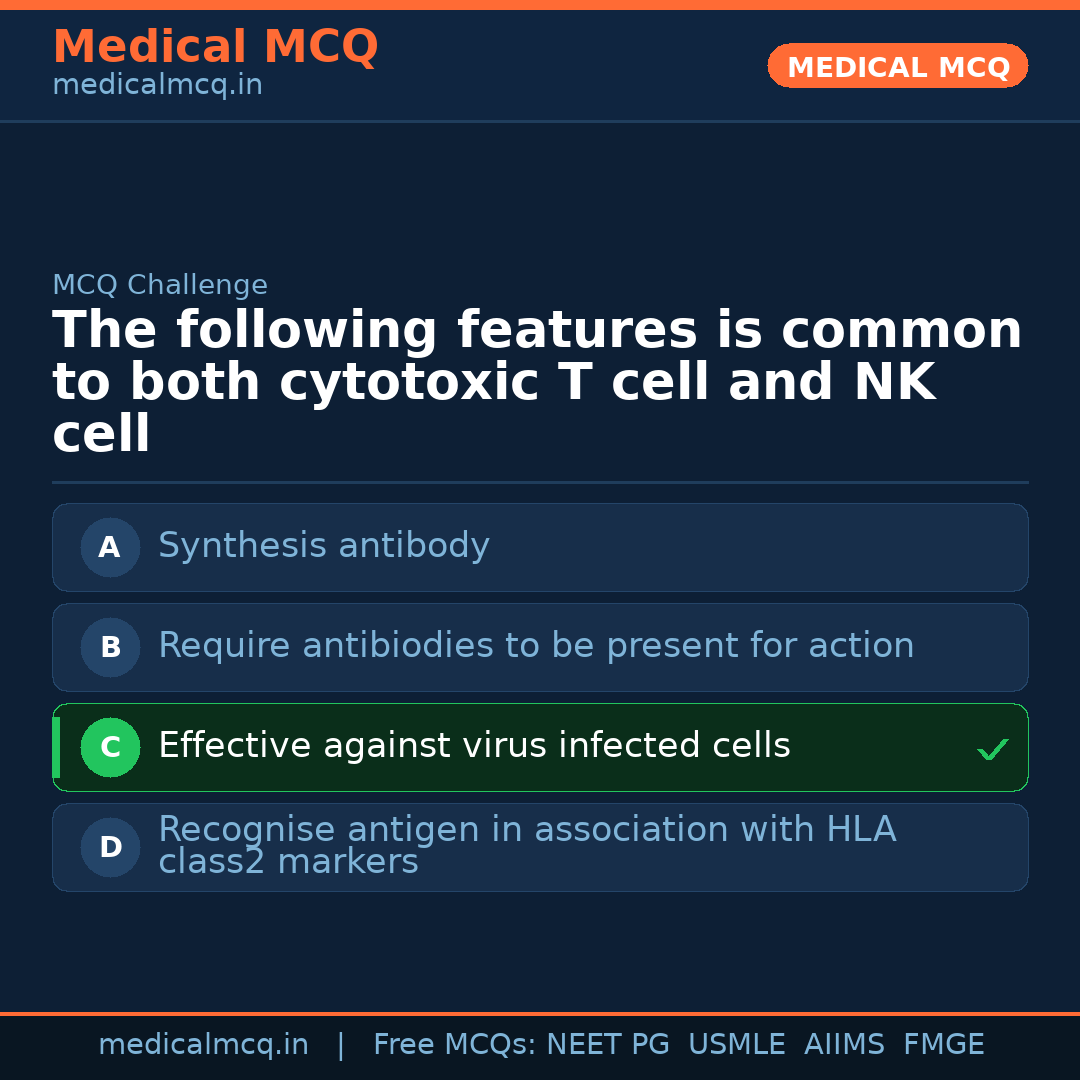Click the large orange "Medical MCQ" header title
This screenshot has height=1080, width=1080.
tap(215, 47)
